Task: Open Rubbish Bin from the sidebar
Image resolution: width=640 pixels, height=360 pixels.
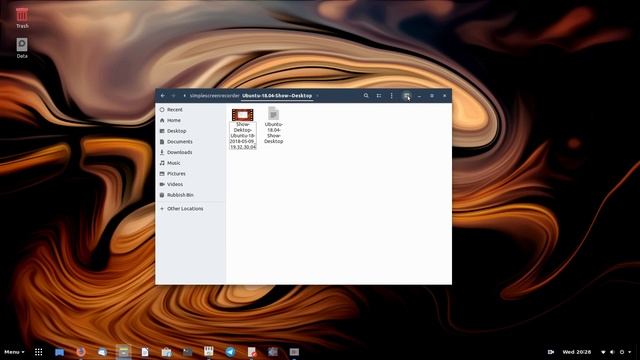Action: (190, 195)
